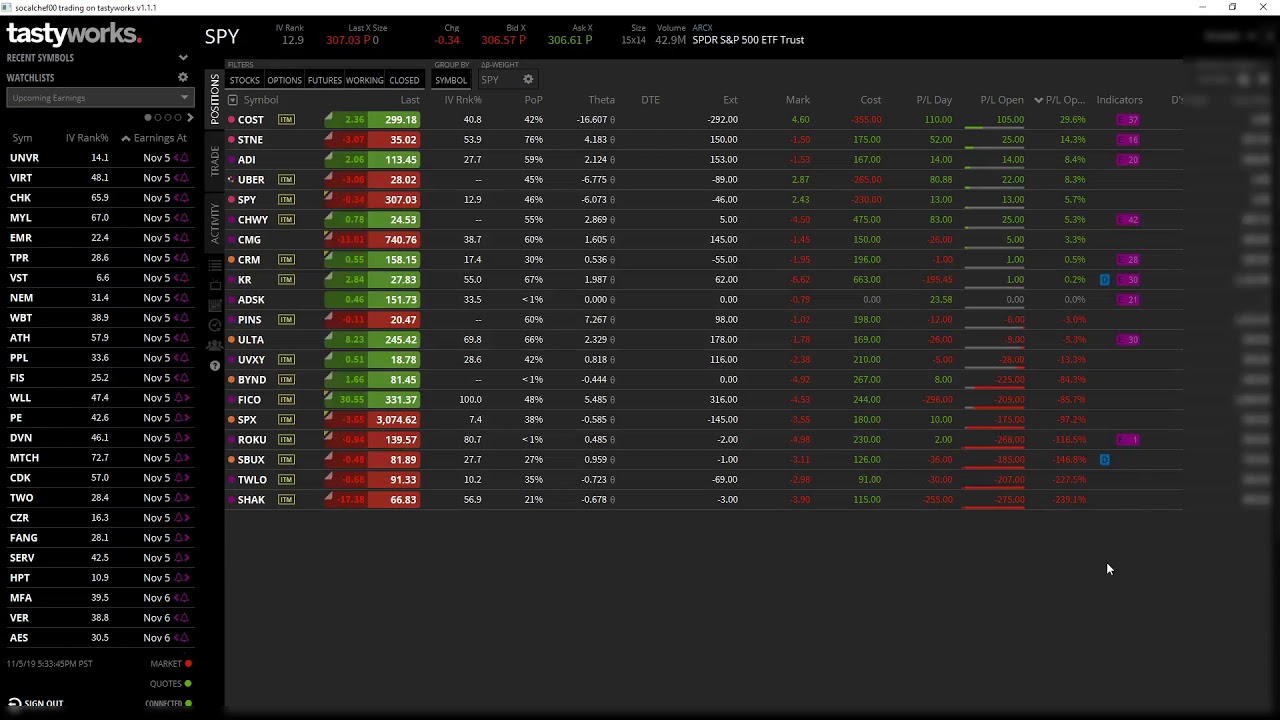The image size is (1280, 720).
Task: Click the SIGN OUT button
Action: [x=36, y=704]
